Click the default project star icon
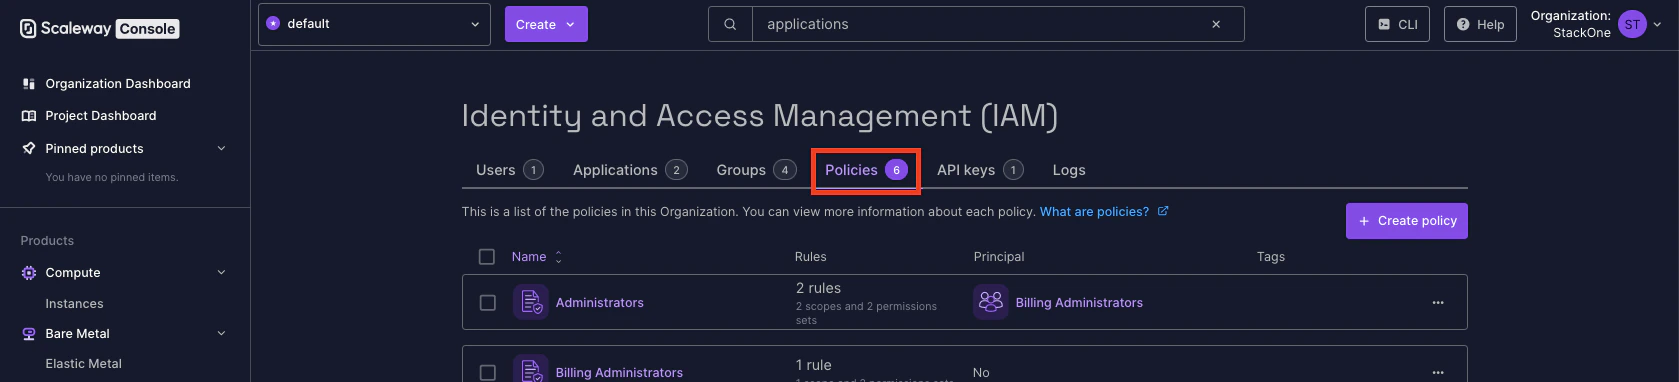The image size is (1679, 382). [x=273, y=24]
